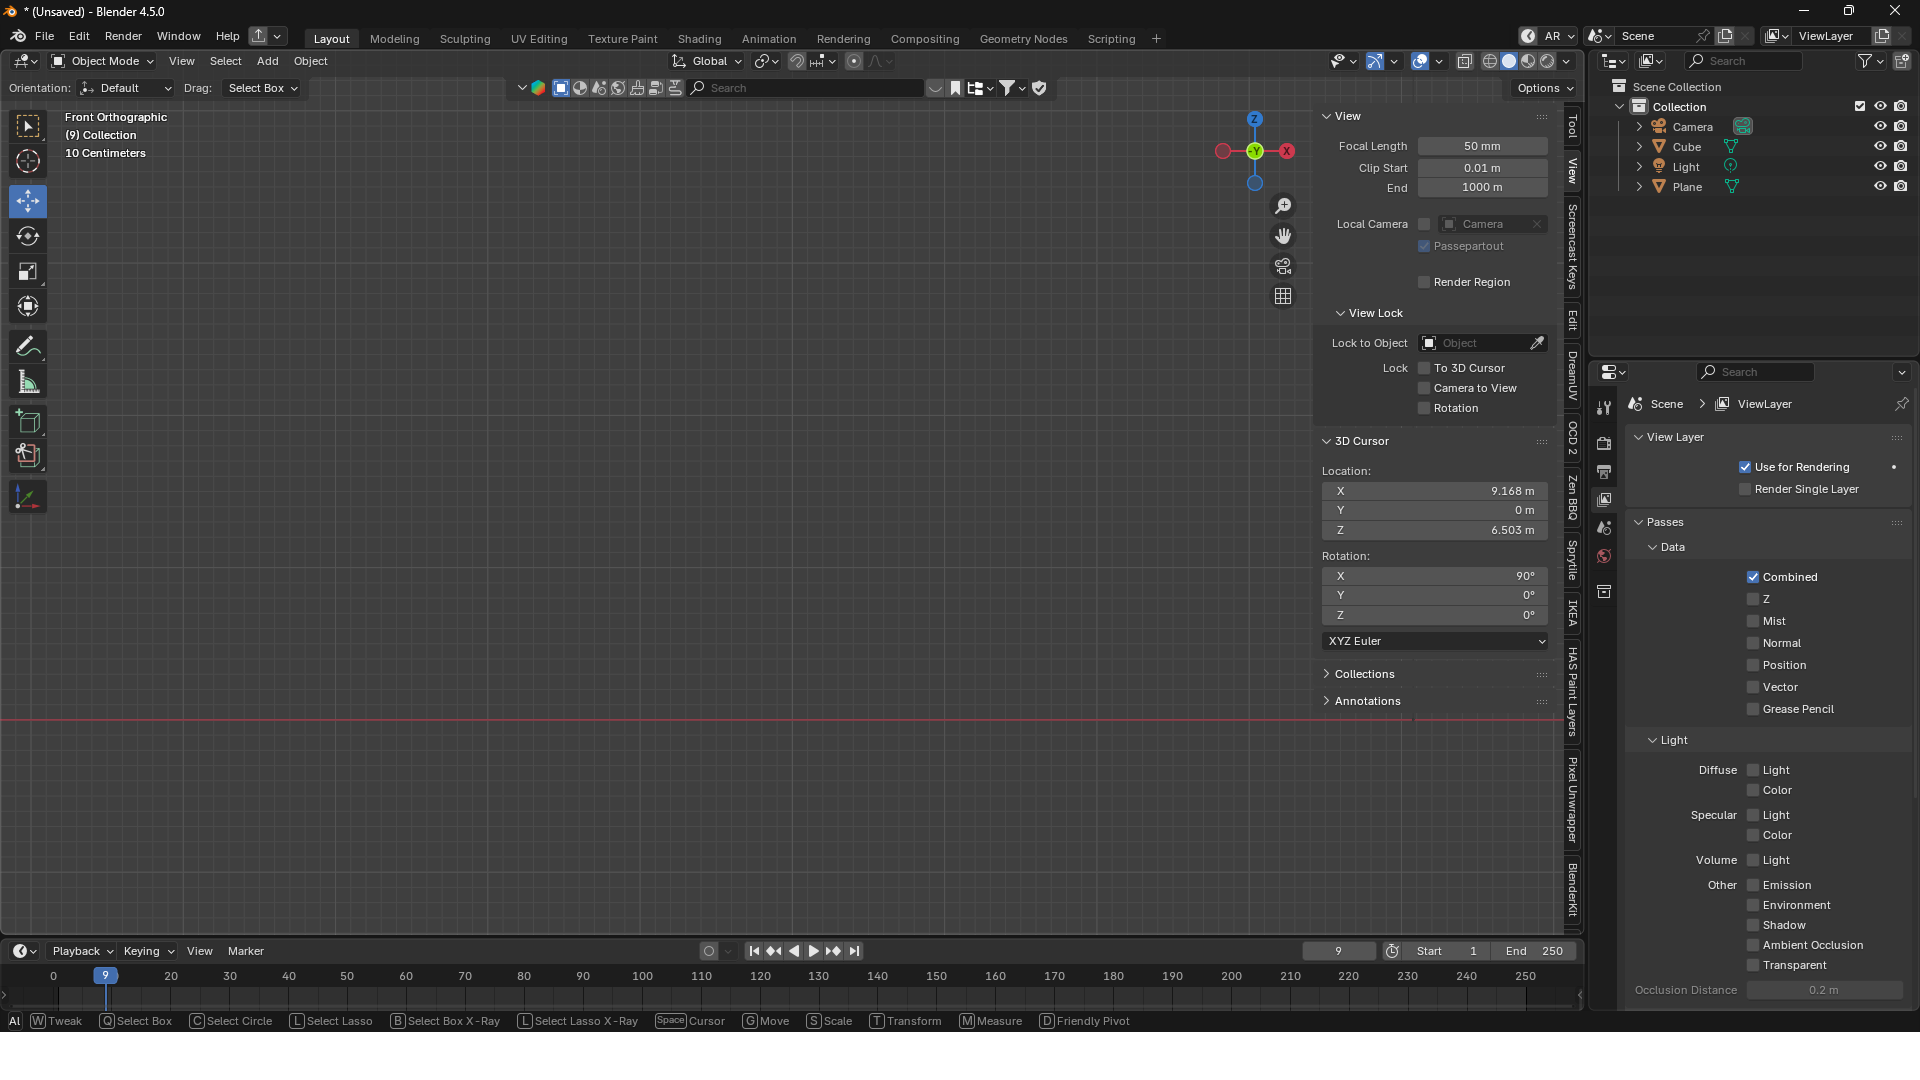
Task: Open the Drag Select Box dropdown
Action: (262, 88)
